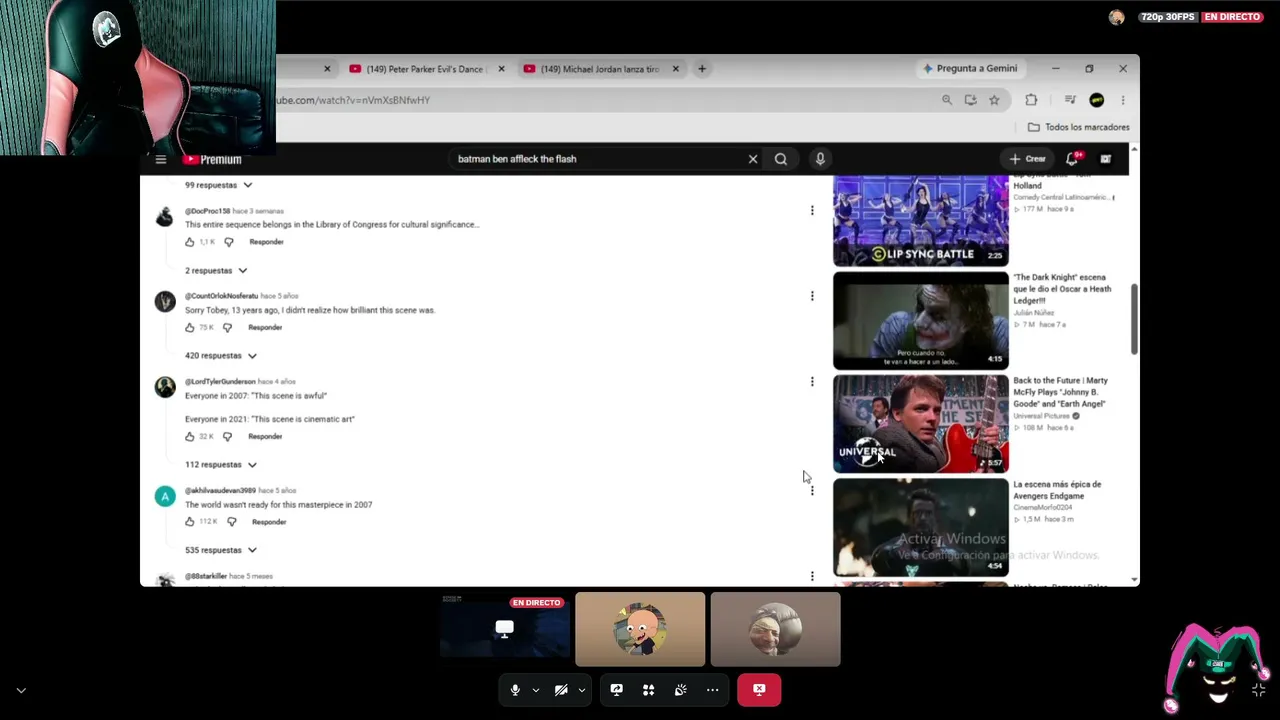
Task: Dislike the @CountOrlokNosferatu comment
Action: click(228, 328)
